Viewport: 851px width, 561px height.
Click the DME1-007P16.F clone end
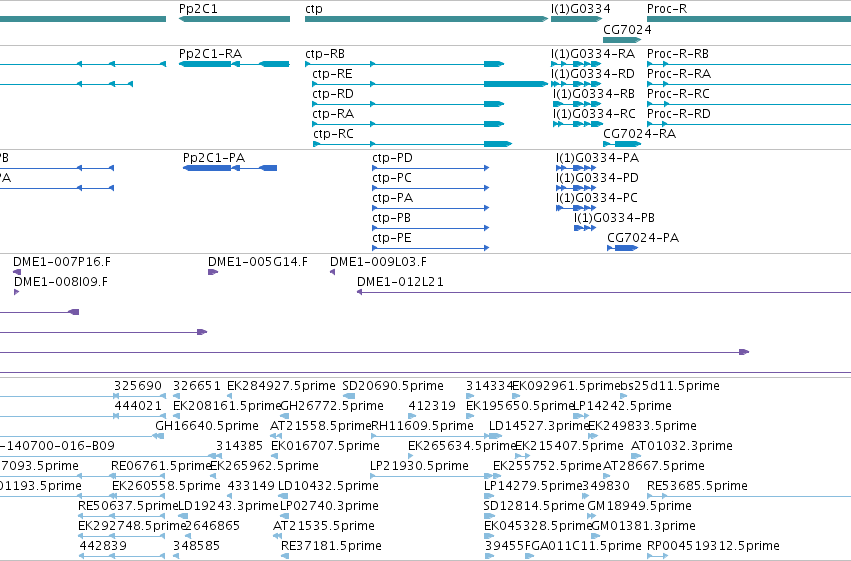(17, 272)
